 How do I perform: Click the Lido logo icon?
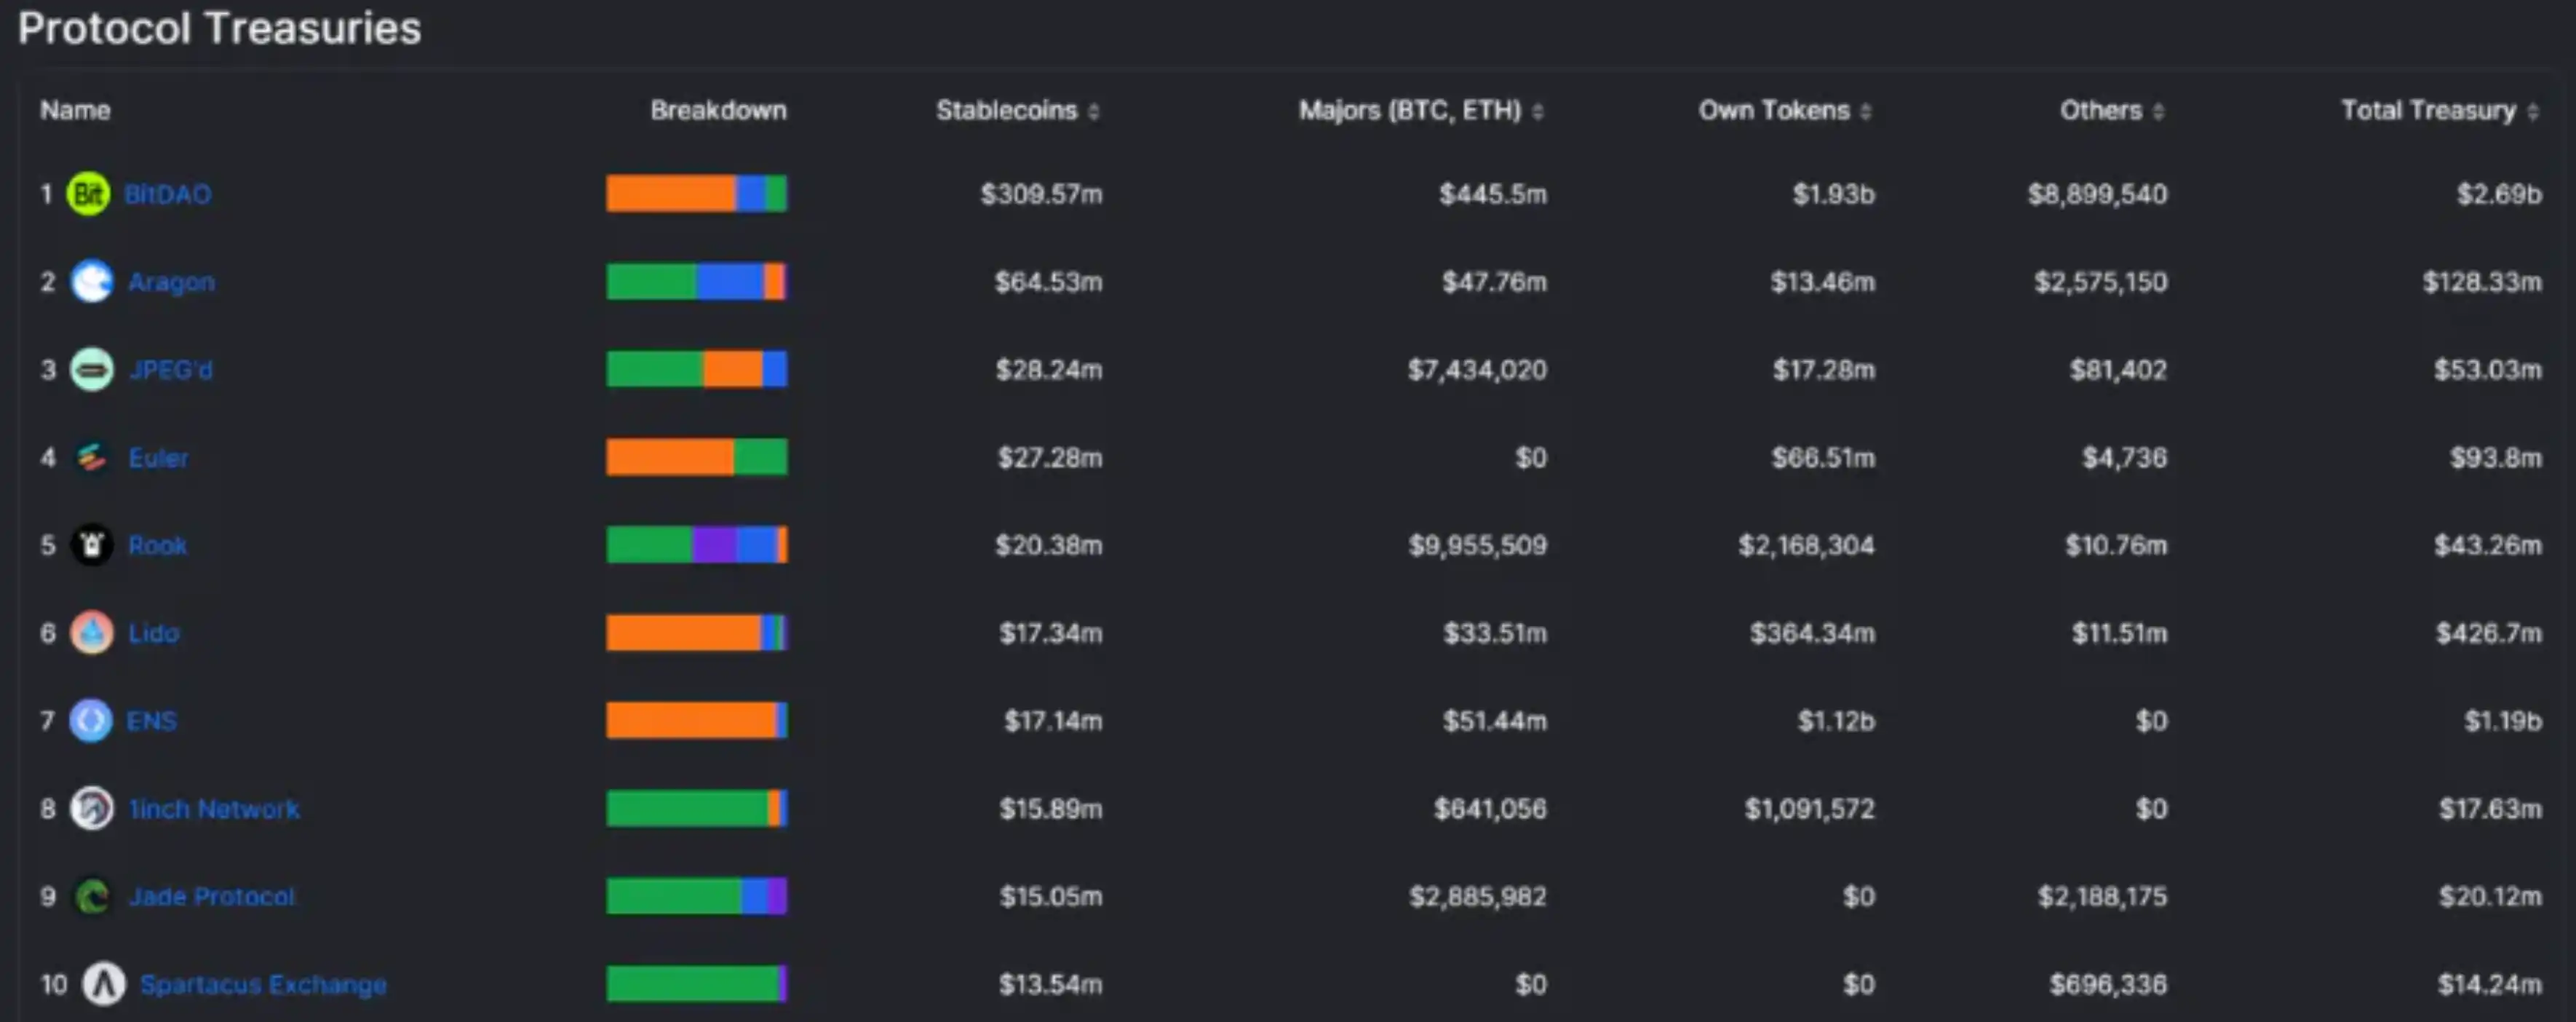tap(91, 633)
